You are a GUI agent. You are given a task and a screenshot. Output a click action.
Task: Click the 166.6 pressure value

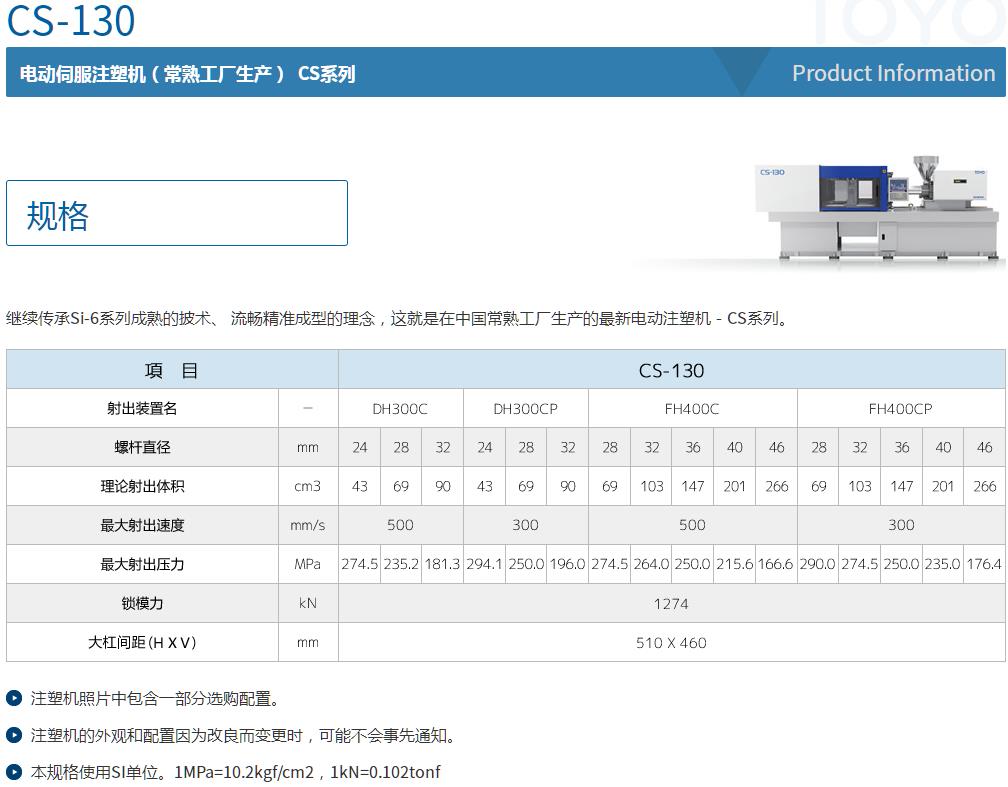point(776,564)
